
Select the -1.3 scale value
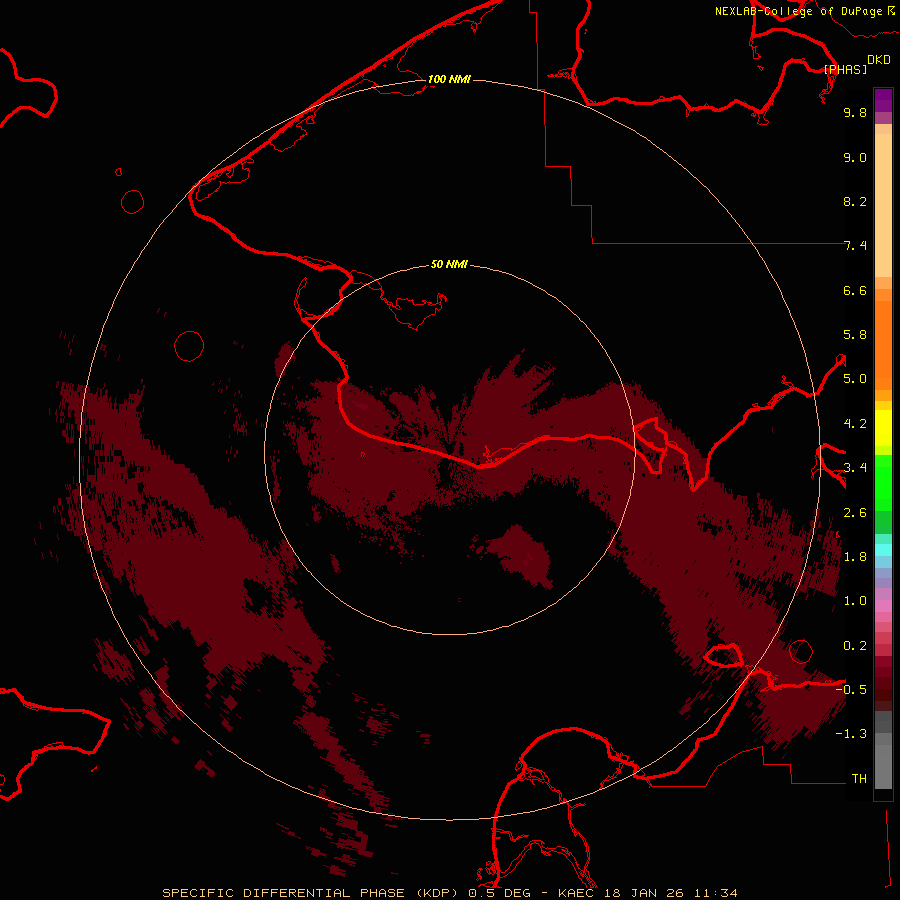point(851,734)
